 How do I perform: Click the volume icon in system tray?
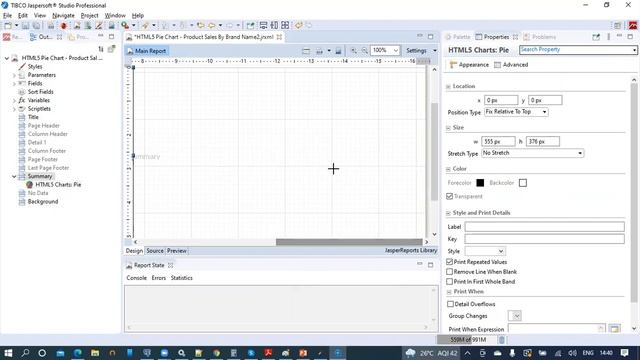[x=573, y=353]
